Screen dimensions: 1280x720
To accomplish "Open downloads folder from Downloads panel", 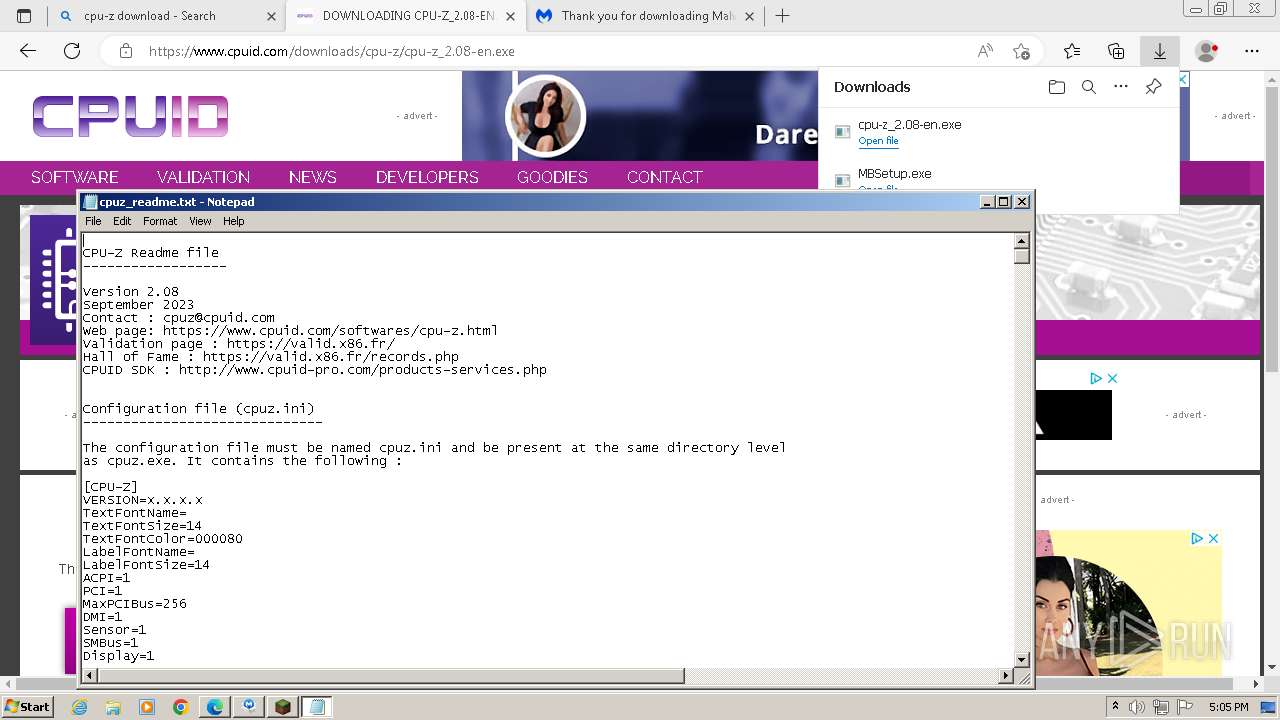I will point(1057,87).
